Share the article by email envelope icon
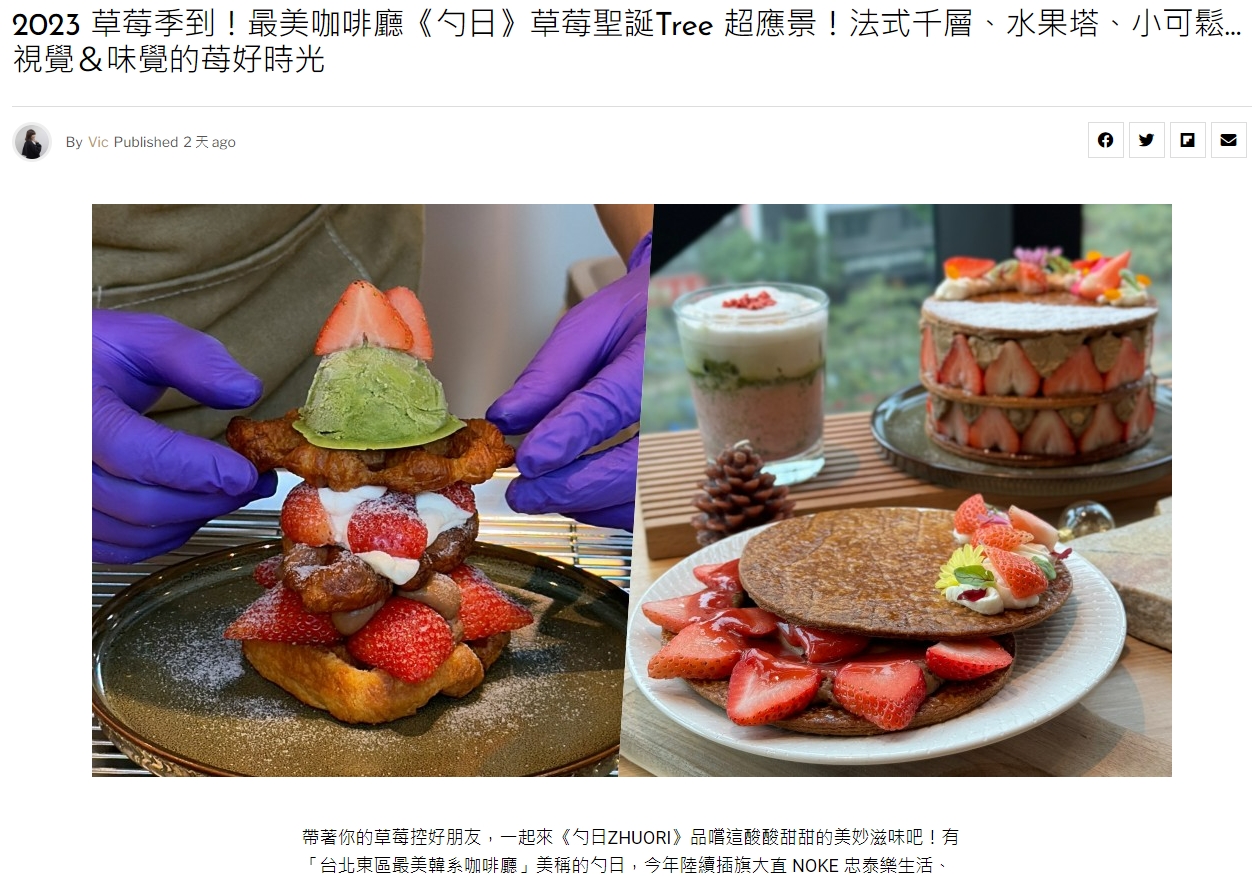 [1229, 140]
